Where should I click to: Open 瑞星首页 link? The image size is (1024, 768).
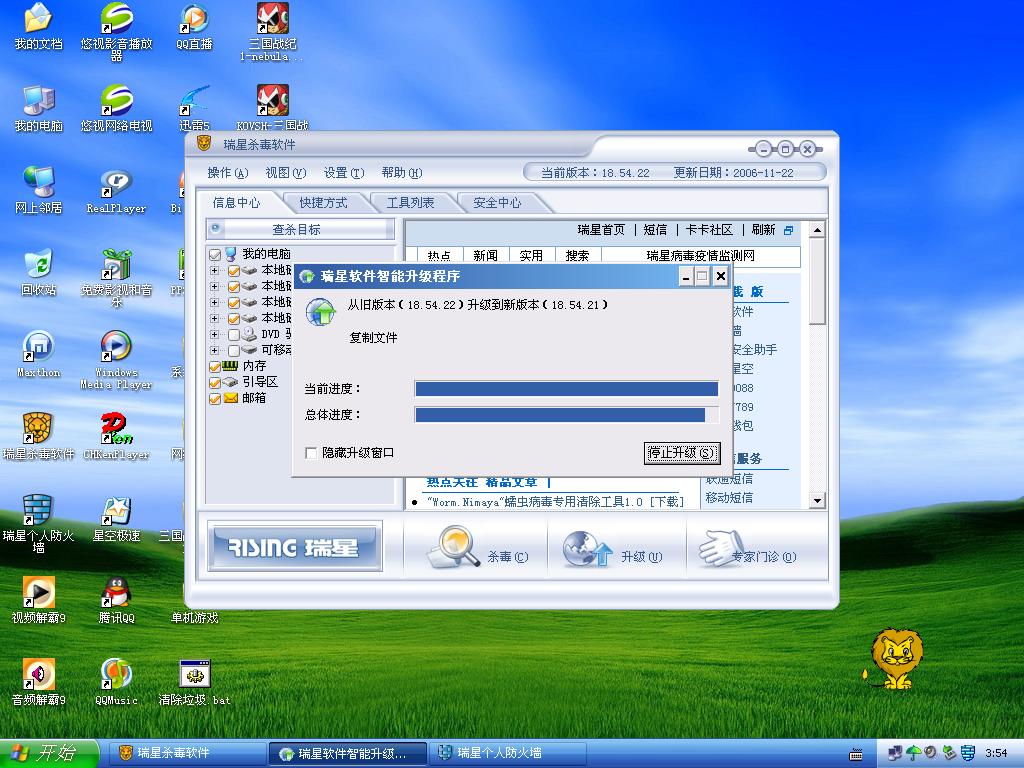(601, 230)
